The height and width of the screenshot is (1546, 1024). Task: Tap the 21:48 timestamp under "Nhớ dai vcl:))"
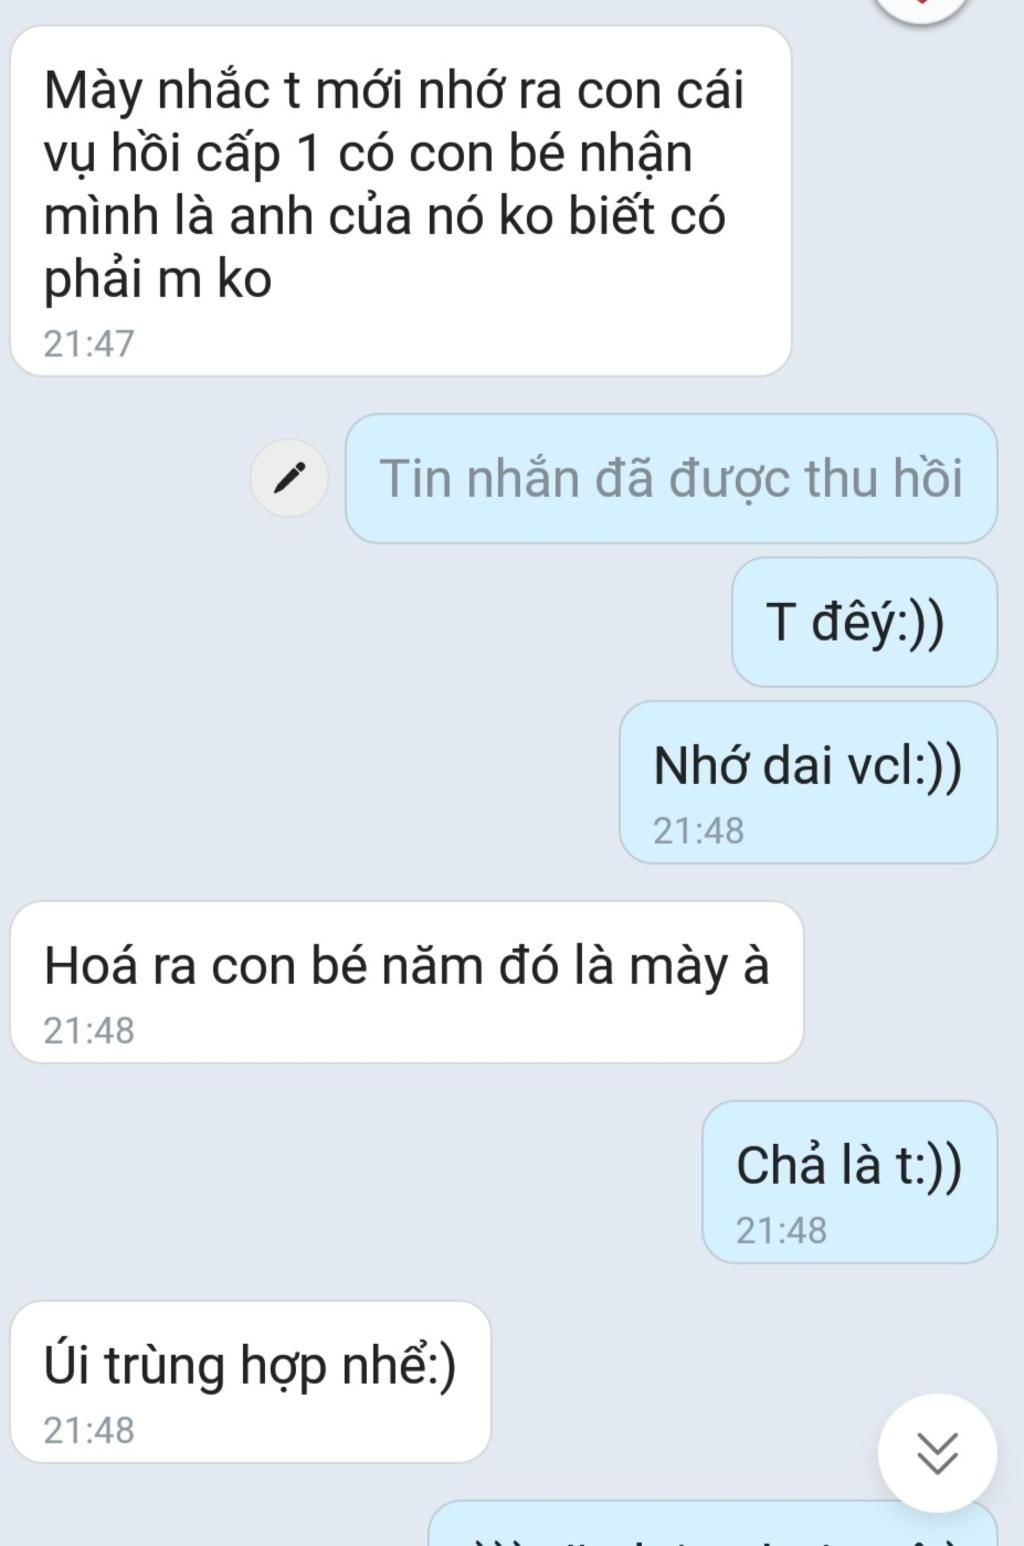pyautogui.click(x=698, y=830)
